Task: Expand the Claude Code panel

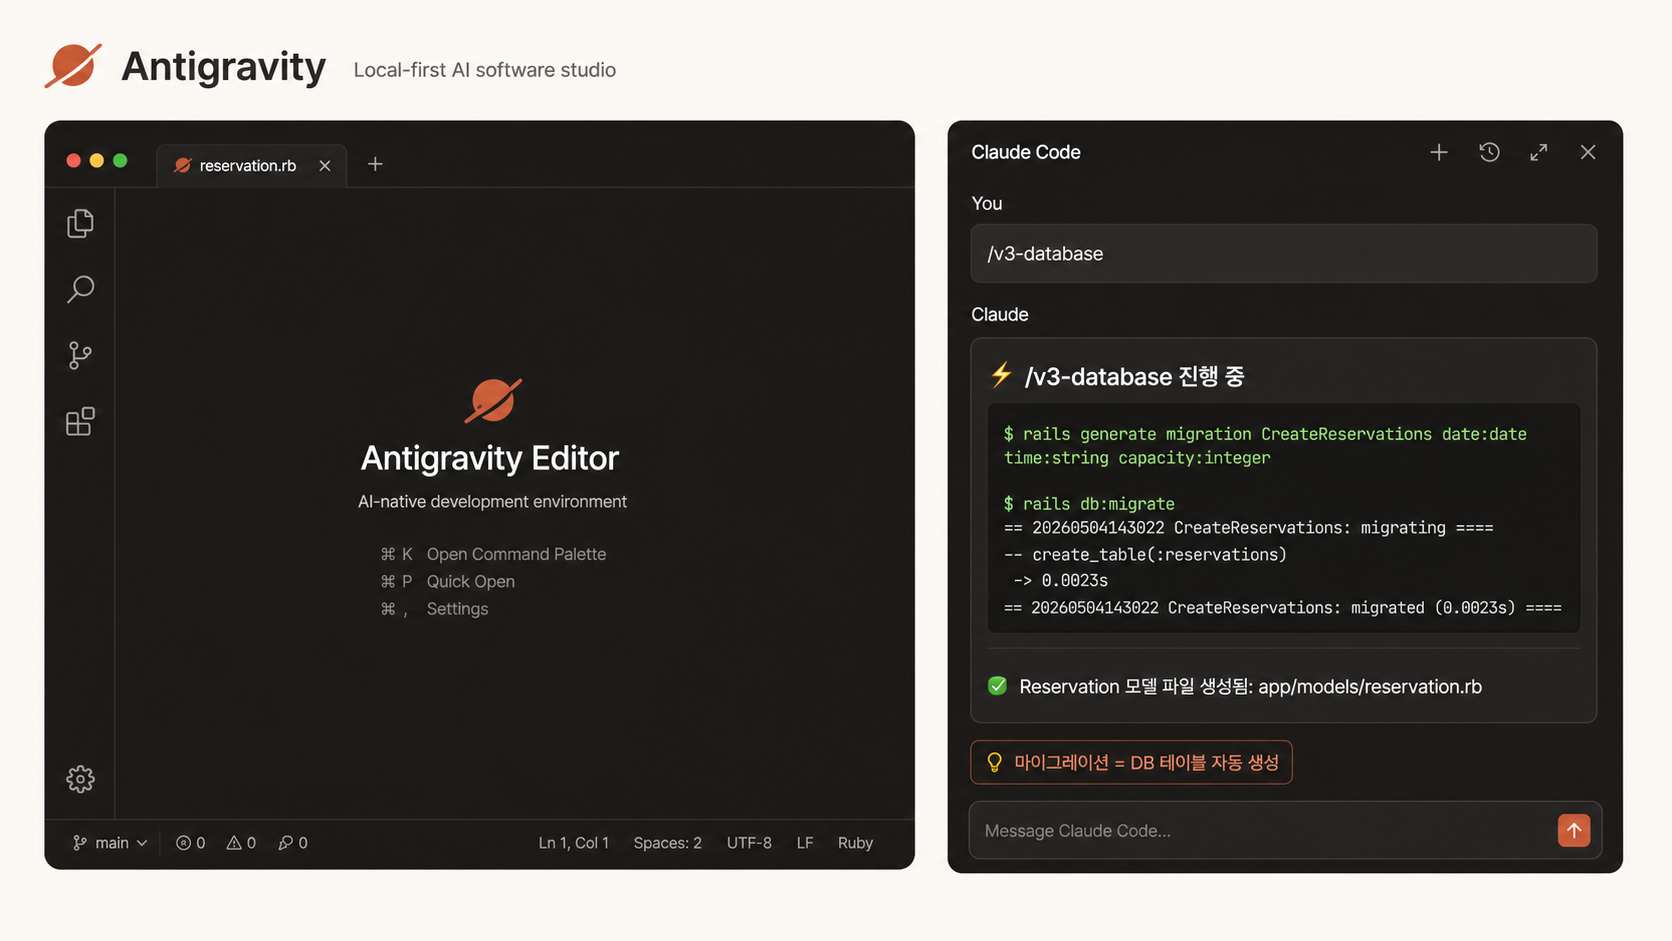Action: coord(1539,152)
